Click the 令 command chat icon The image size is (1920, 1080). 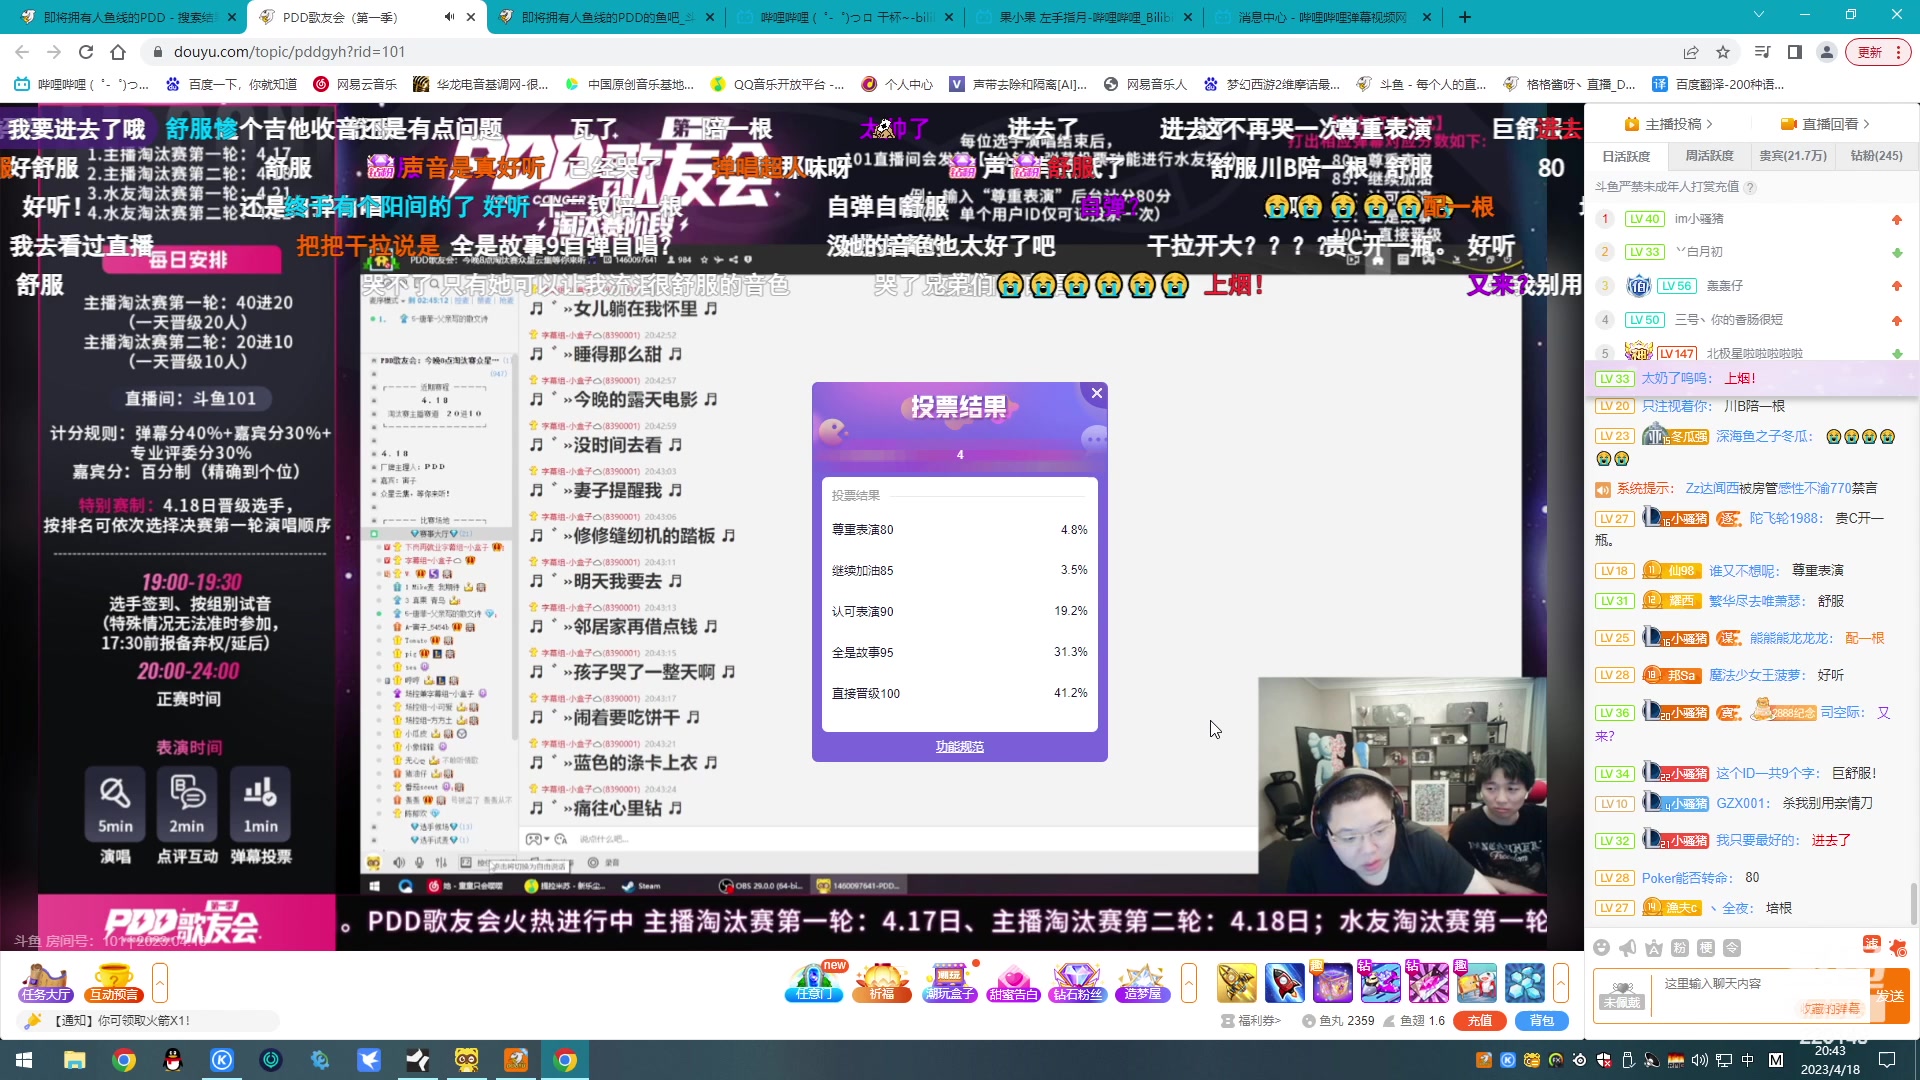pyautogui.click(x=1732, y=947)
